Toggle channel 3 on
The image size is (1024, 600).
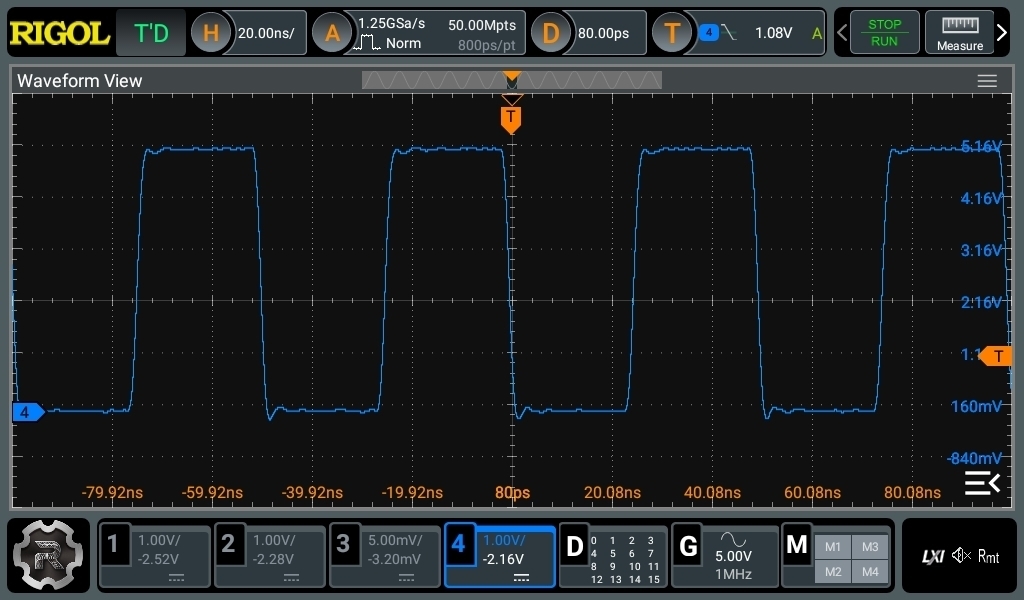(343, 544)
